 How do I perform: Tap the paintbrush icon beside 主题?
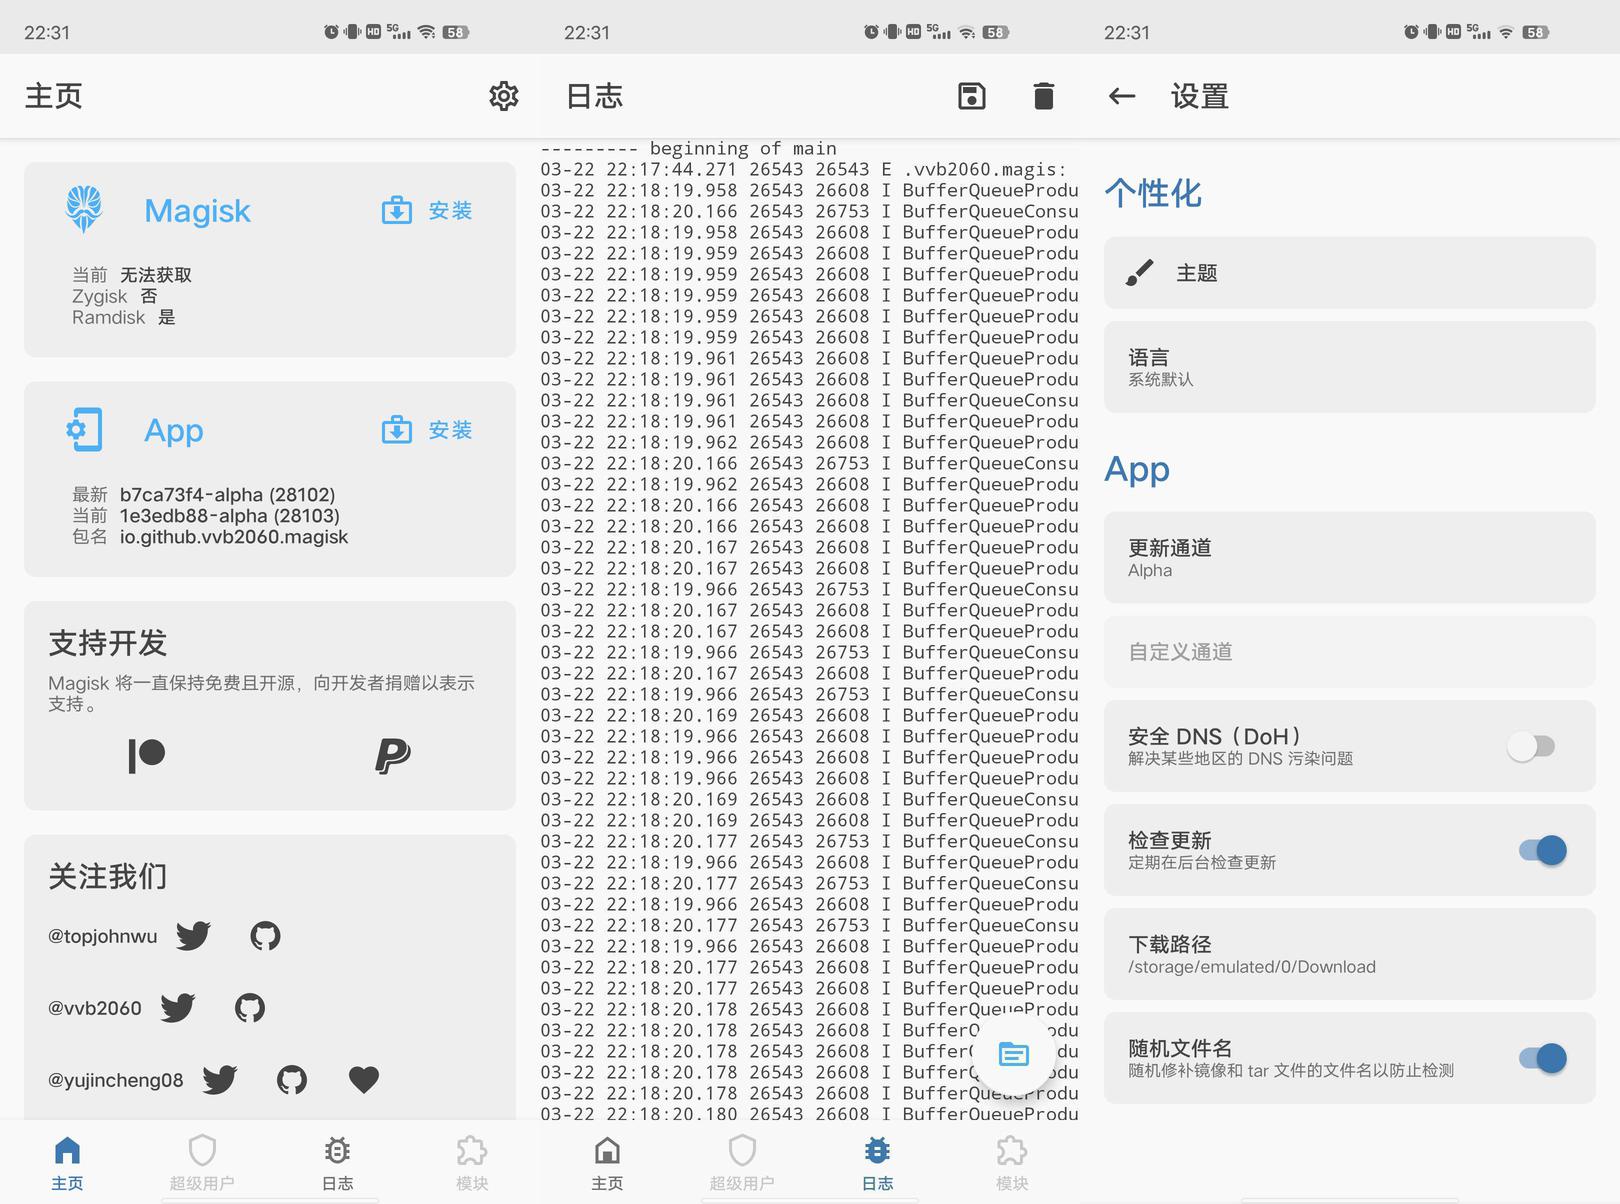1140,273
